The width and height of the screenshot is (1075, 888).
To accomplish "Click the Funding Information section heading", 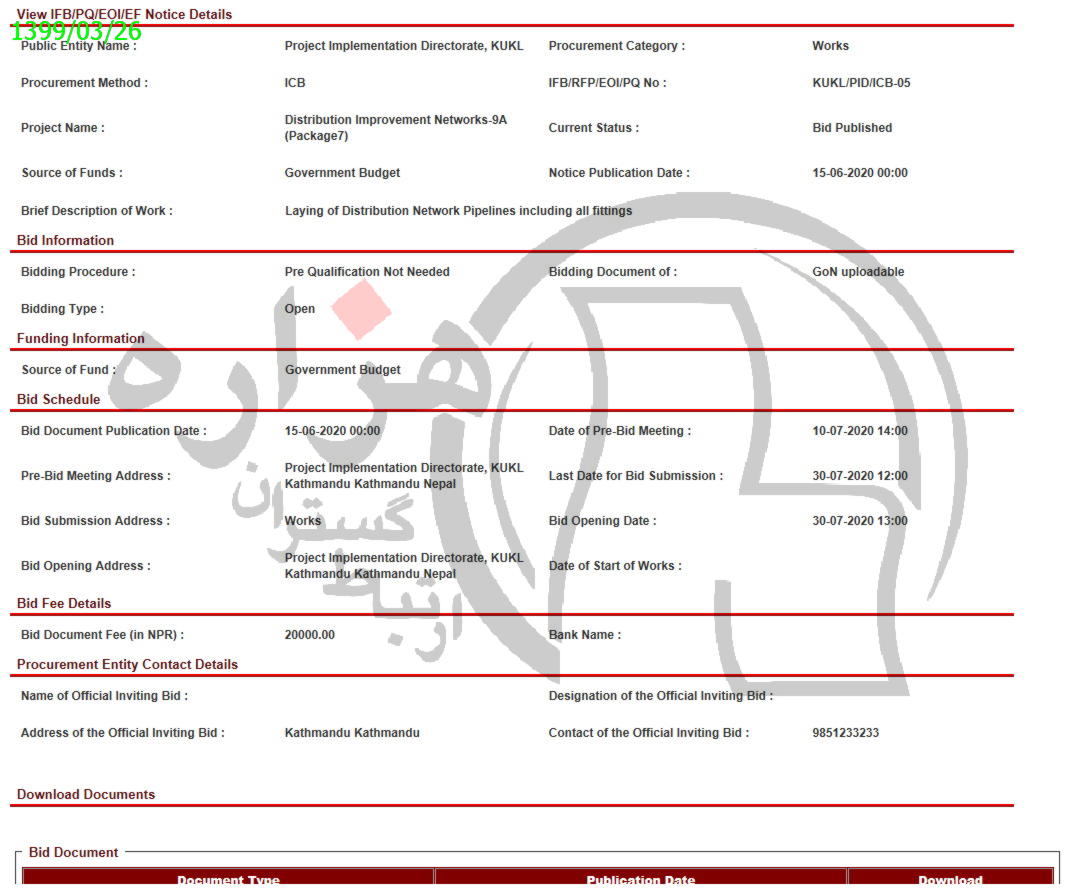I will [x=80, y=338].
